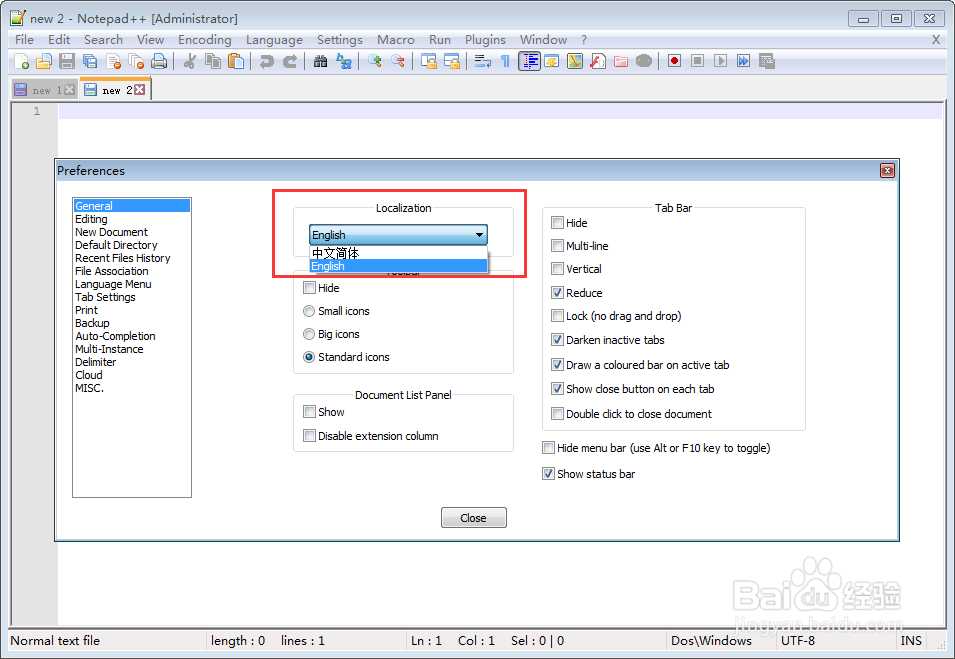The height and width of the screenshot is (659, 955).
Task: Switch to the new 1 tab
Action: point(44,90)
